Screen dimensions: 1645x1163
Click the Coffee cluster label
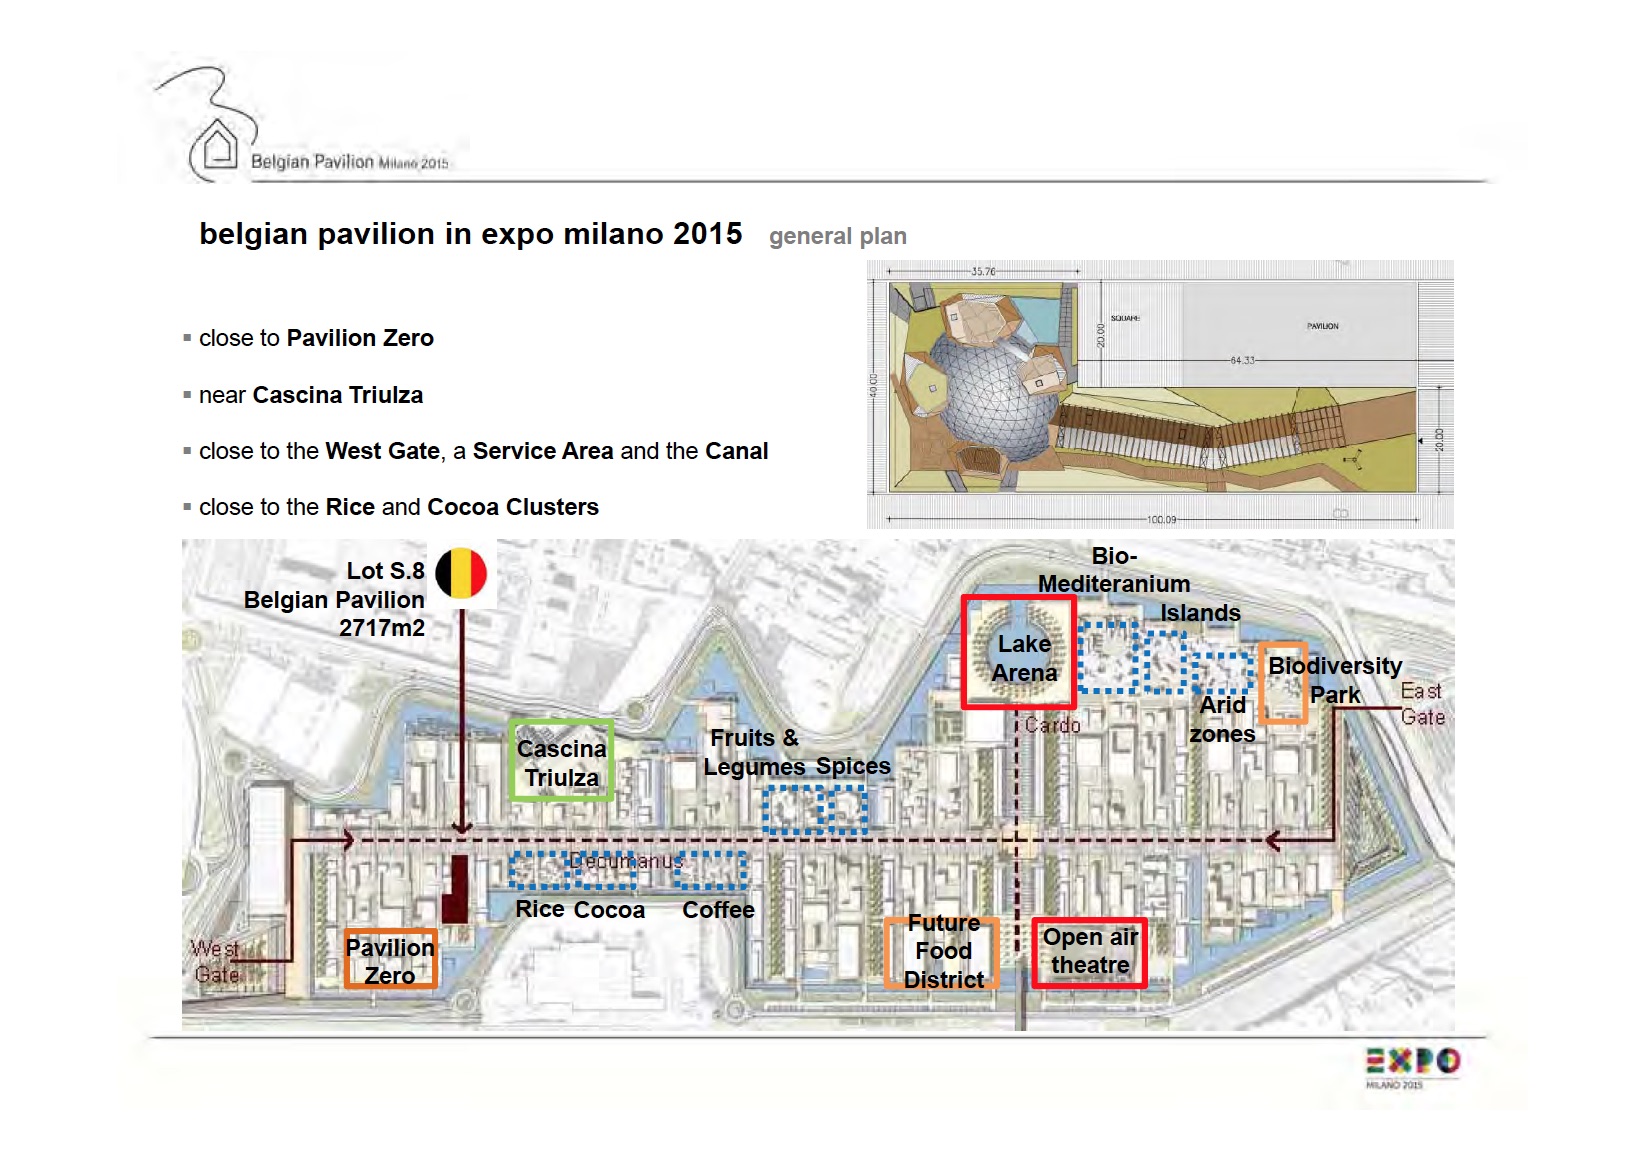coord(718,910)
